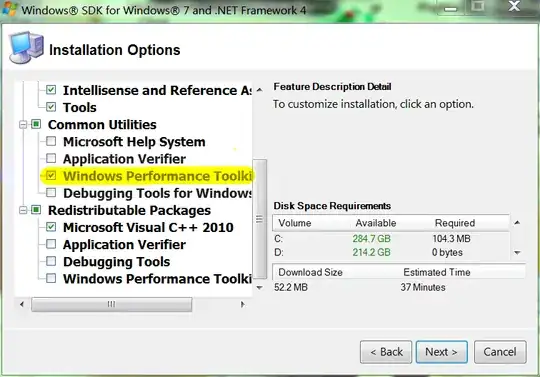The height and width of the screenshot is (377, 540).
Task: Click the Available column header
Action: click(x=376, y=223)
